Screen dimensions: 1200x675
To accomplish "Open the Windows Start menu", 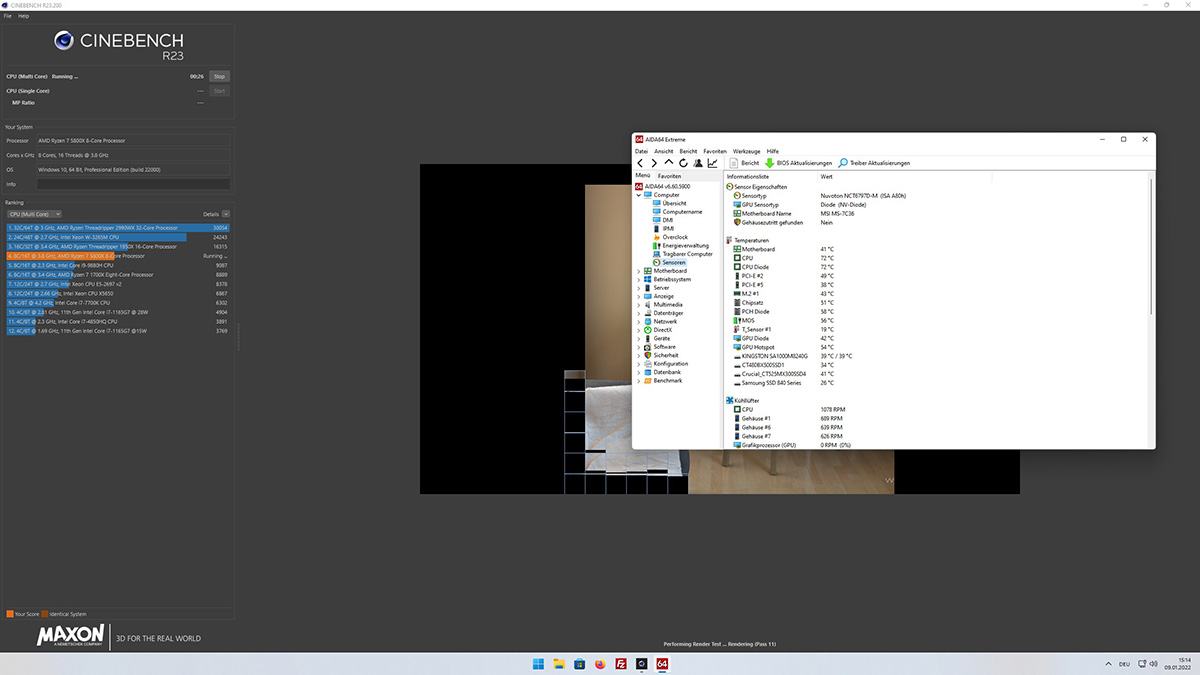I will point(539,663).
